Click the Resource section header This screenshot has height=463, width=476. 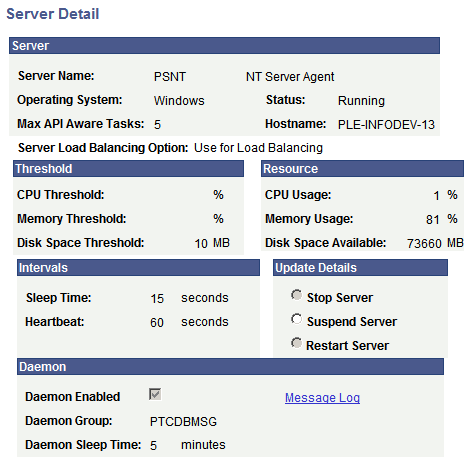click(x=362, y=169)
